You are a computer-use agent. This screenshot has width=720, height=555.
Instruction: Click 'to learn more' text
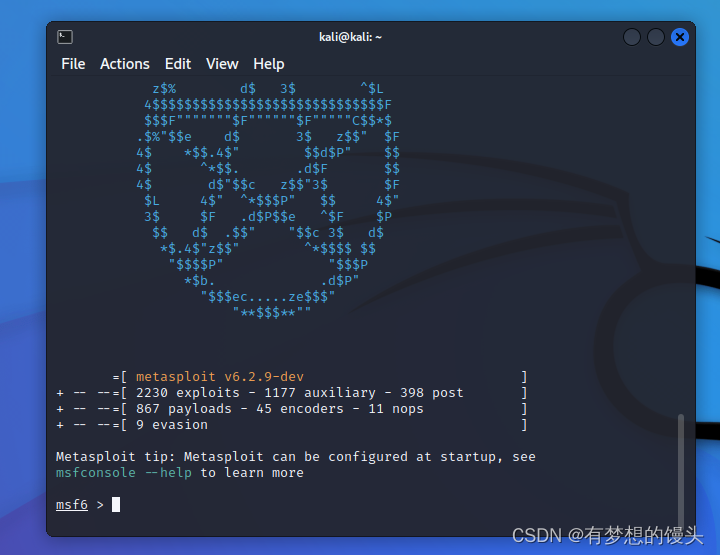tap(252, 473)
